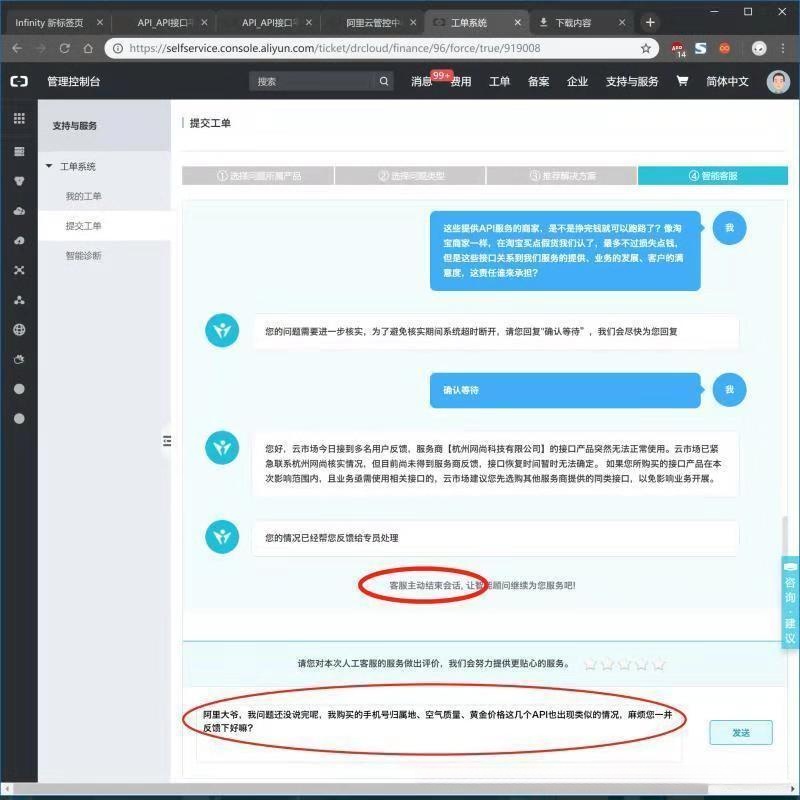Click 管理控制台 header link
800x800 pixels.
[x=73, y=82]
